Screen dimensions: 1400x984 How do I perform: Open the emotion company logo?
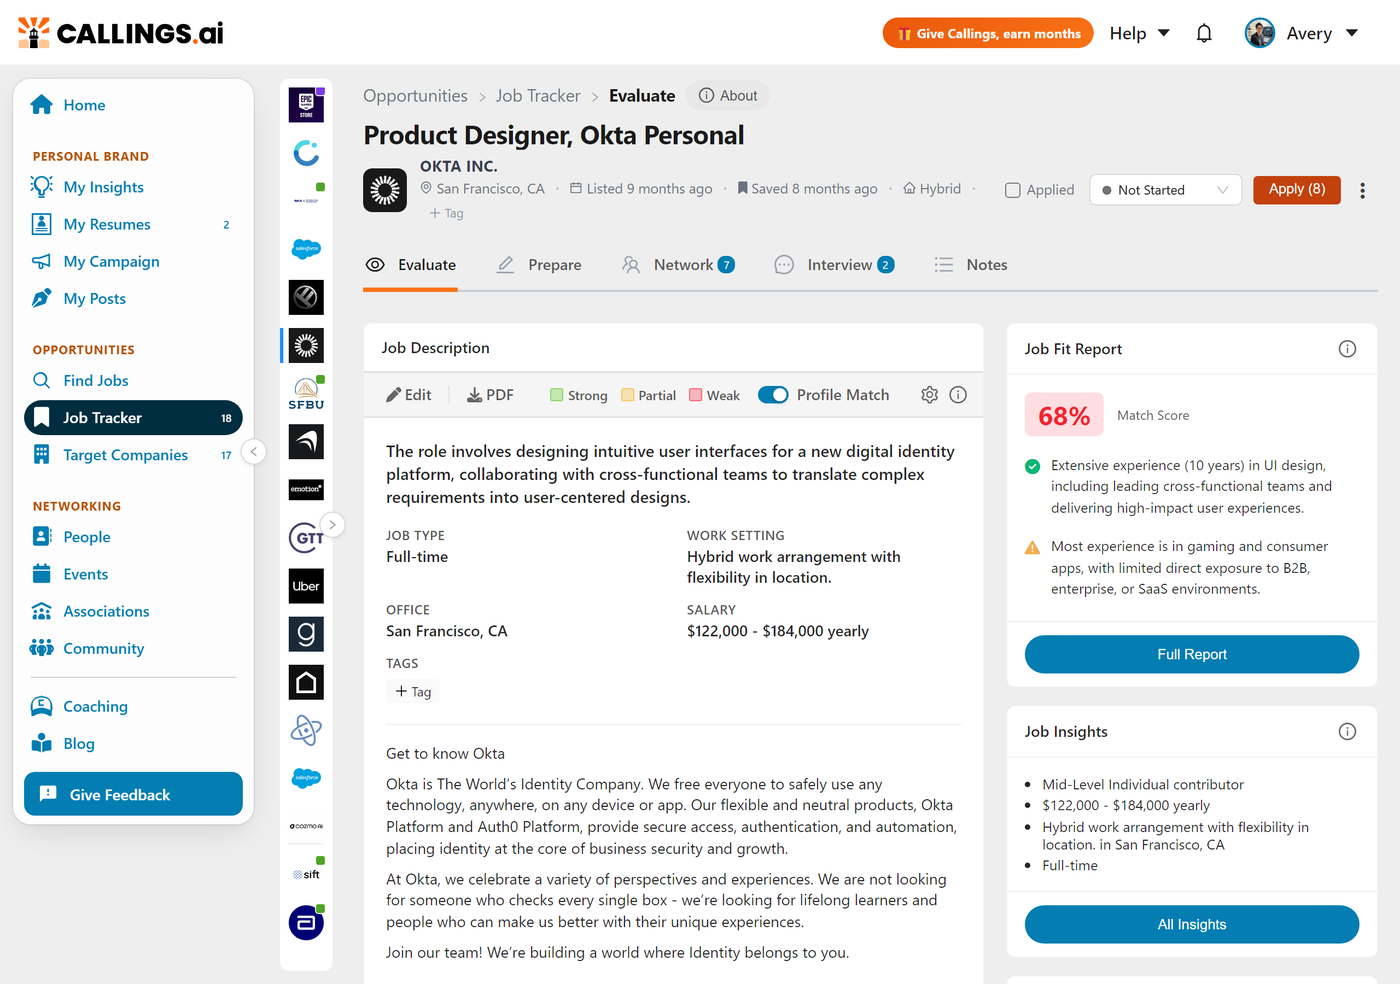[x=306, y=489]
